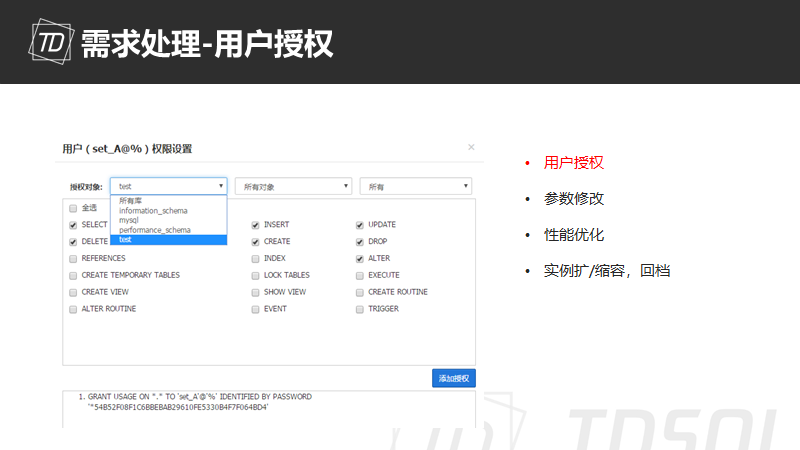This screenshot has width=800, height=450.
Task: Enable the CREATE VIEW checkbox
Action: pos(73,292)
